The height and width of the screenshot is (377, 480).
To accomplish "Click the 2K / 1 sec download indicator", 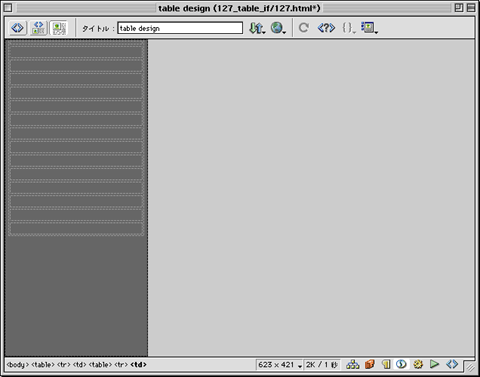I will (322, 365).
